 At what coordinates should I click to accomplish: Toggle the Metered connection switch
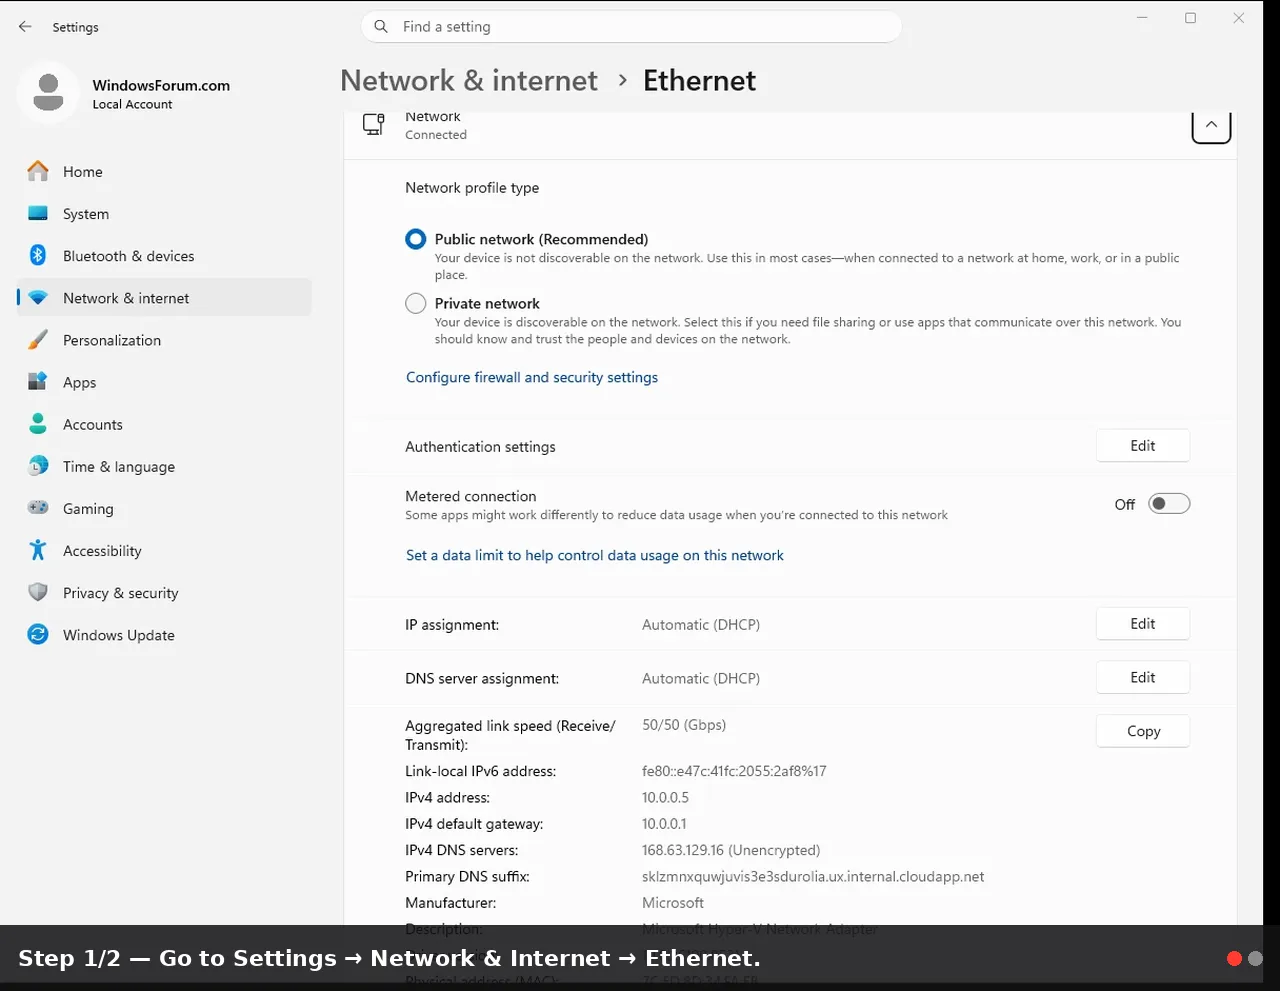1169,504
